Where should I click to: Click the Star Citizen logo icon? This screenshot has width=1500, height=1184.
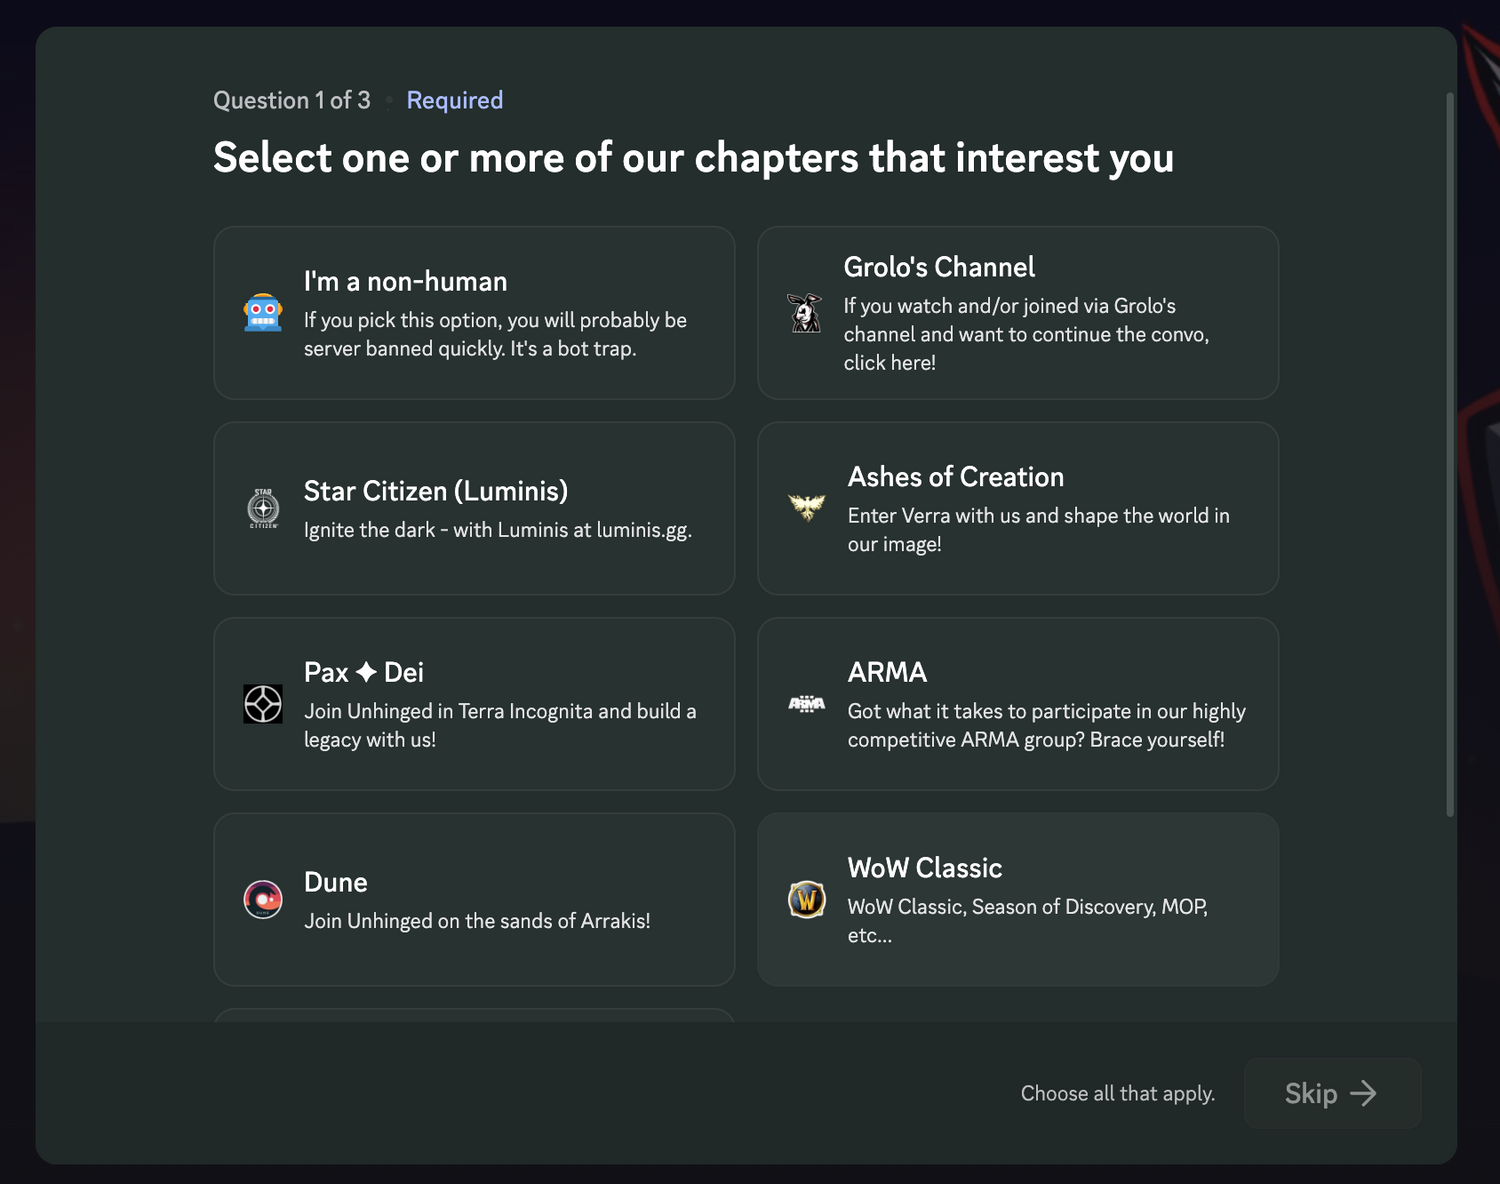263,508
